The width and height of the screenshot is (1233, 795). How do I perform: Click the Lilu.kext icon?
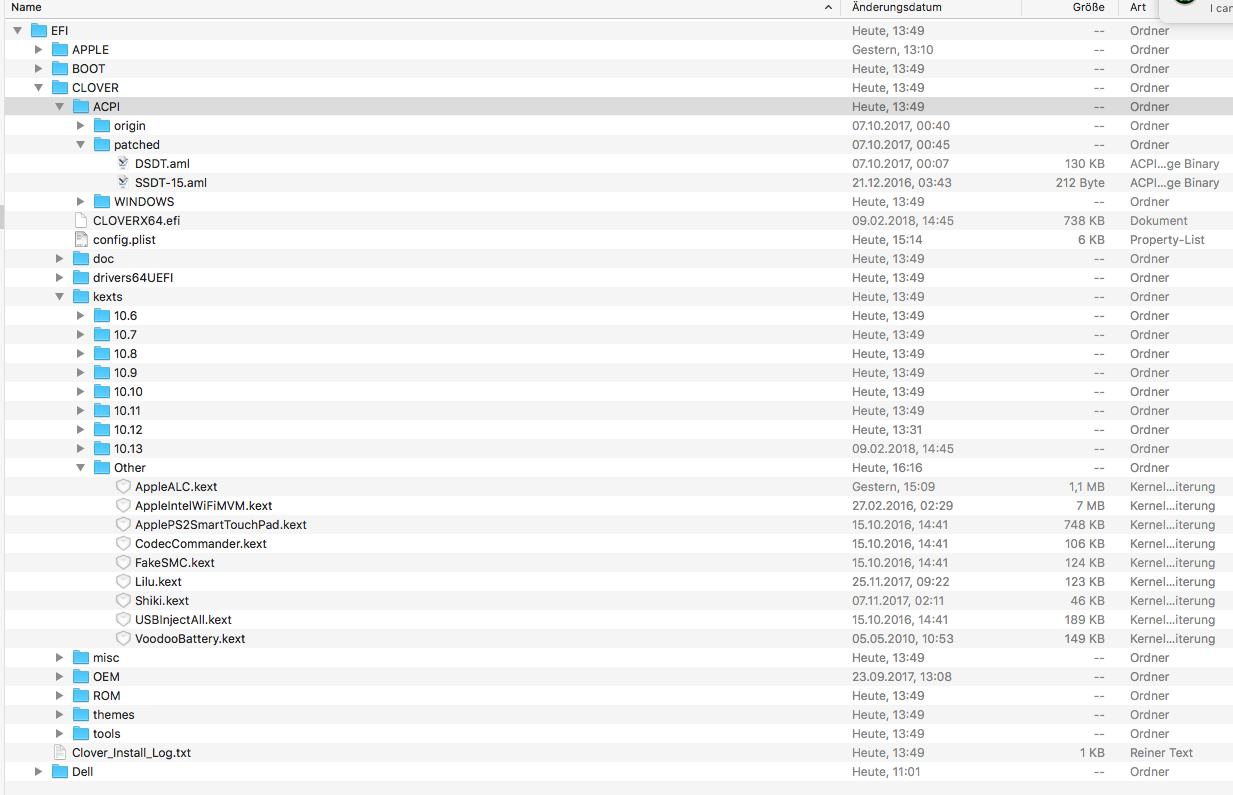coord(124,582)
